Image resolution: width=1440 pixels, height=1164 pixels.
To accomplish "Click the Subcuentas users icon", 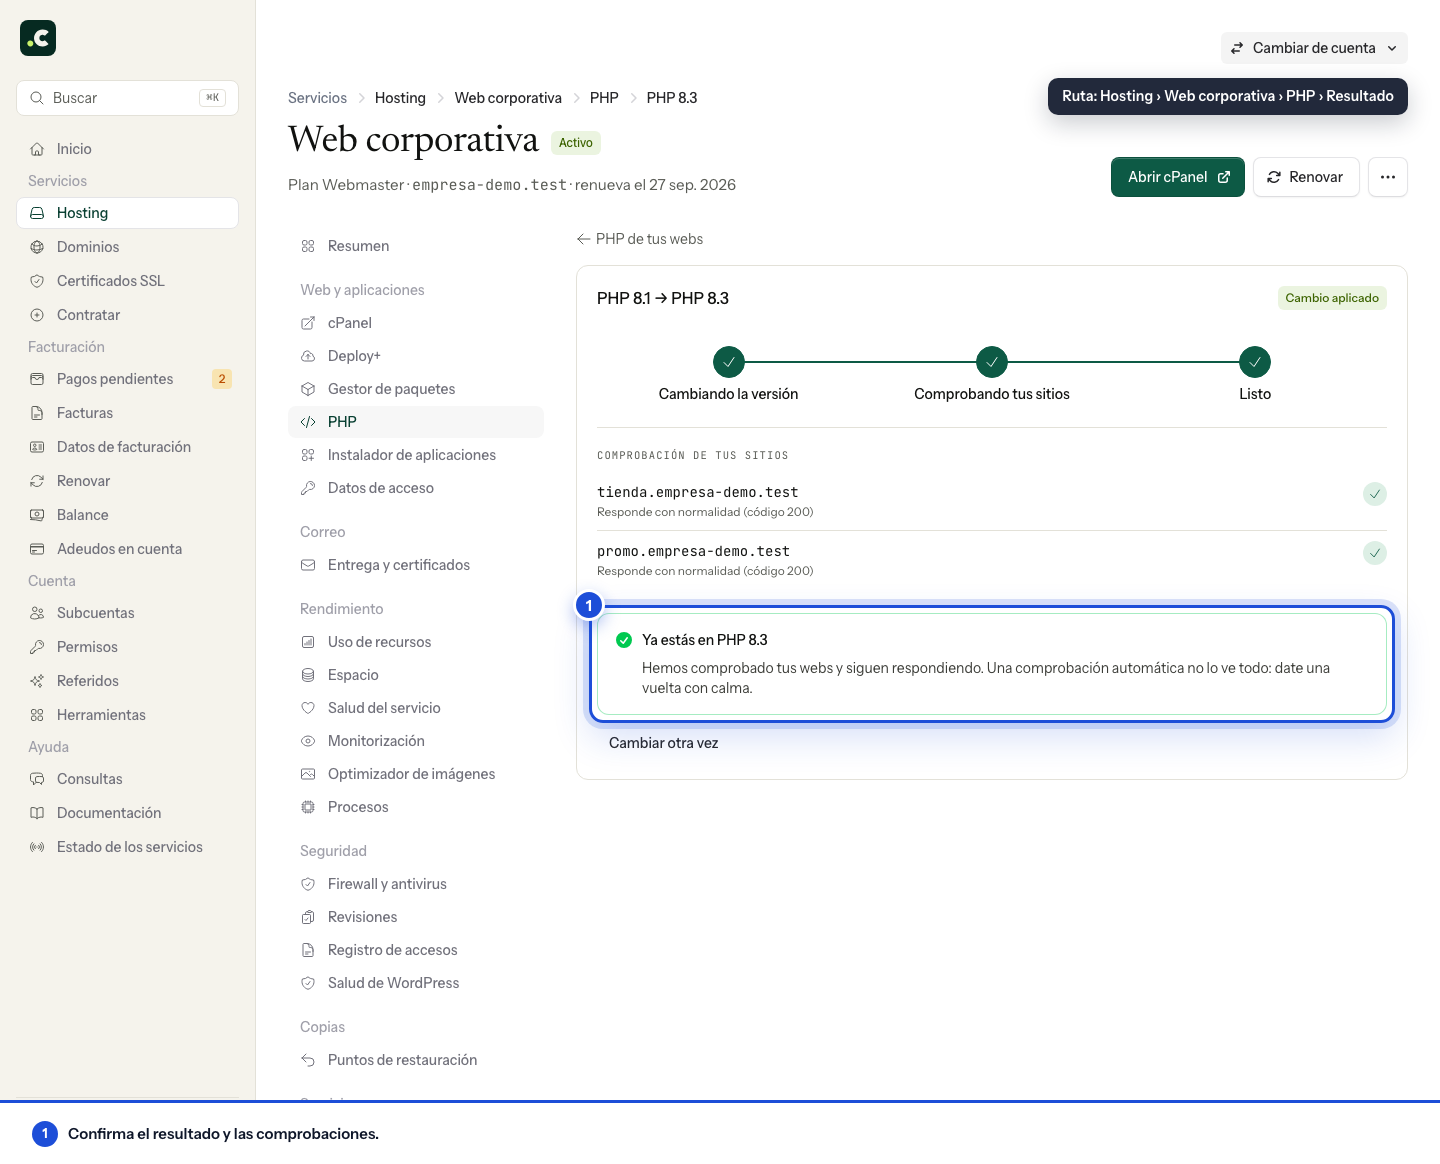I will (37, 613).
